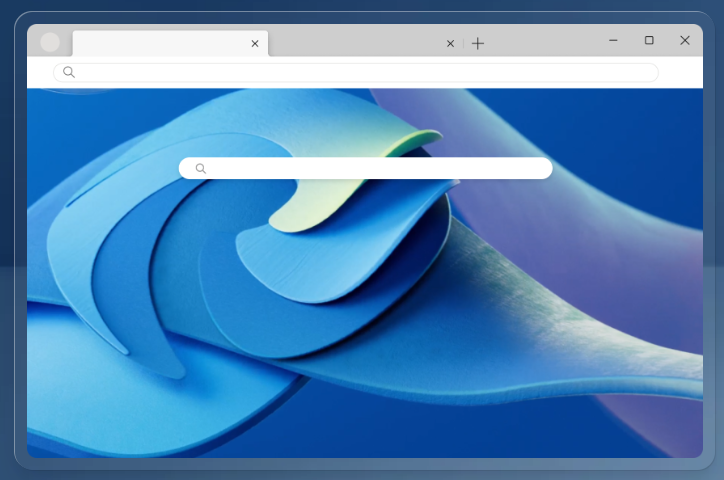Click the address bar magnifier icon
Screen dimensions: 724x480
(x=69, y=72)
